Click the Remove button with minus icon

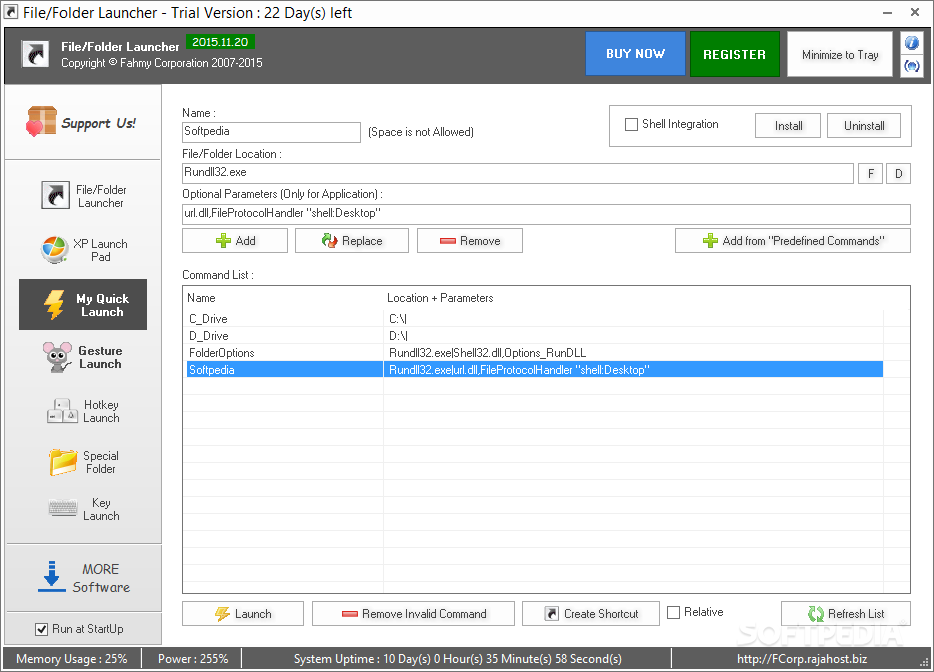pos(470,241)
